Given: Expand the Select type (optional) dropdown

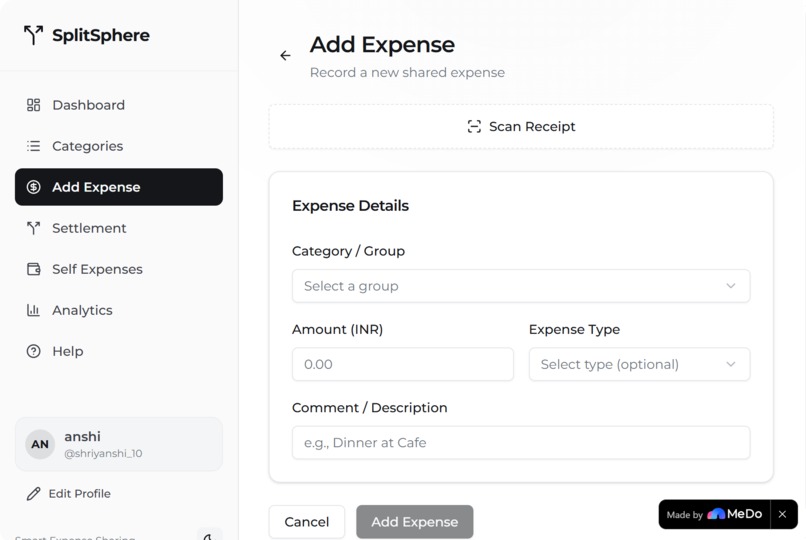Looking at the screenshot, I should click(639, 364).
